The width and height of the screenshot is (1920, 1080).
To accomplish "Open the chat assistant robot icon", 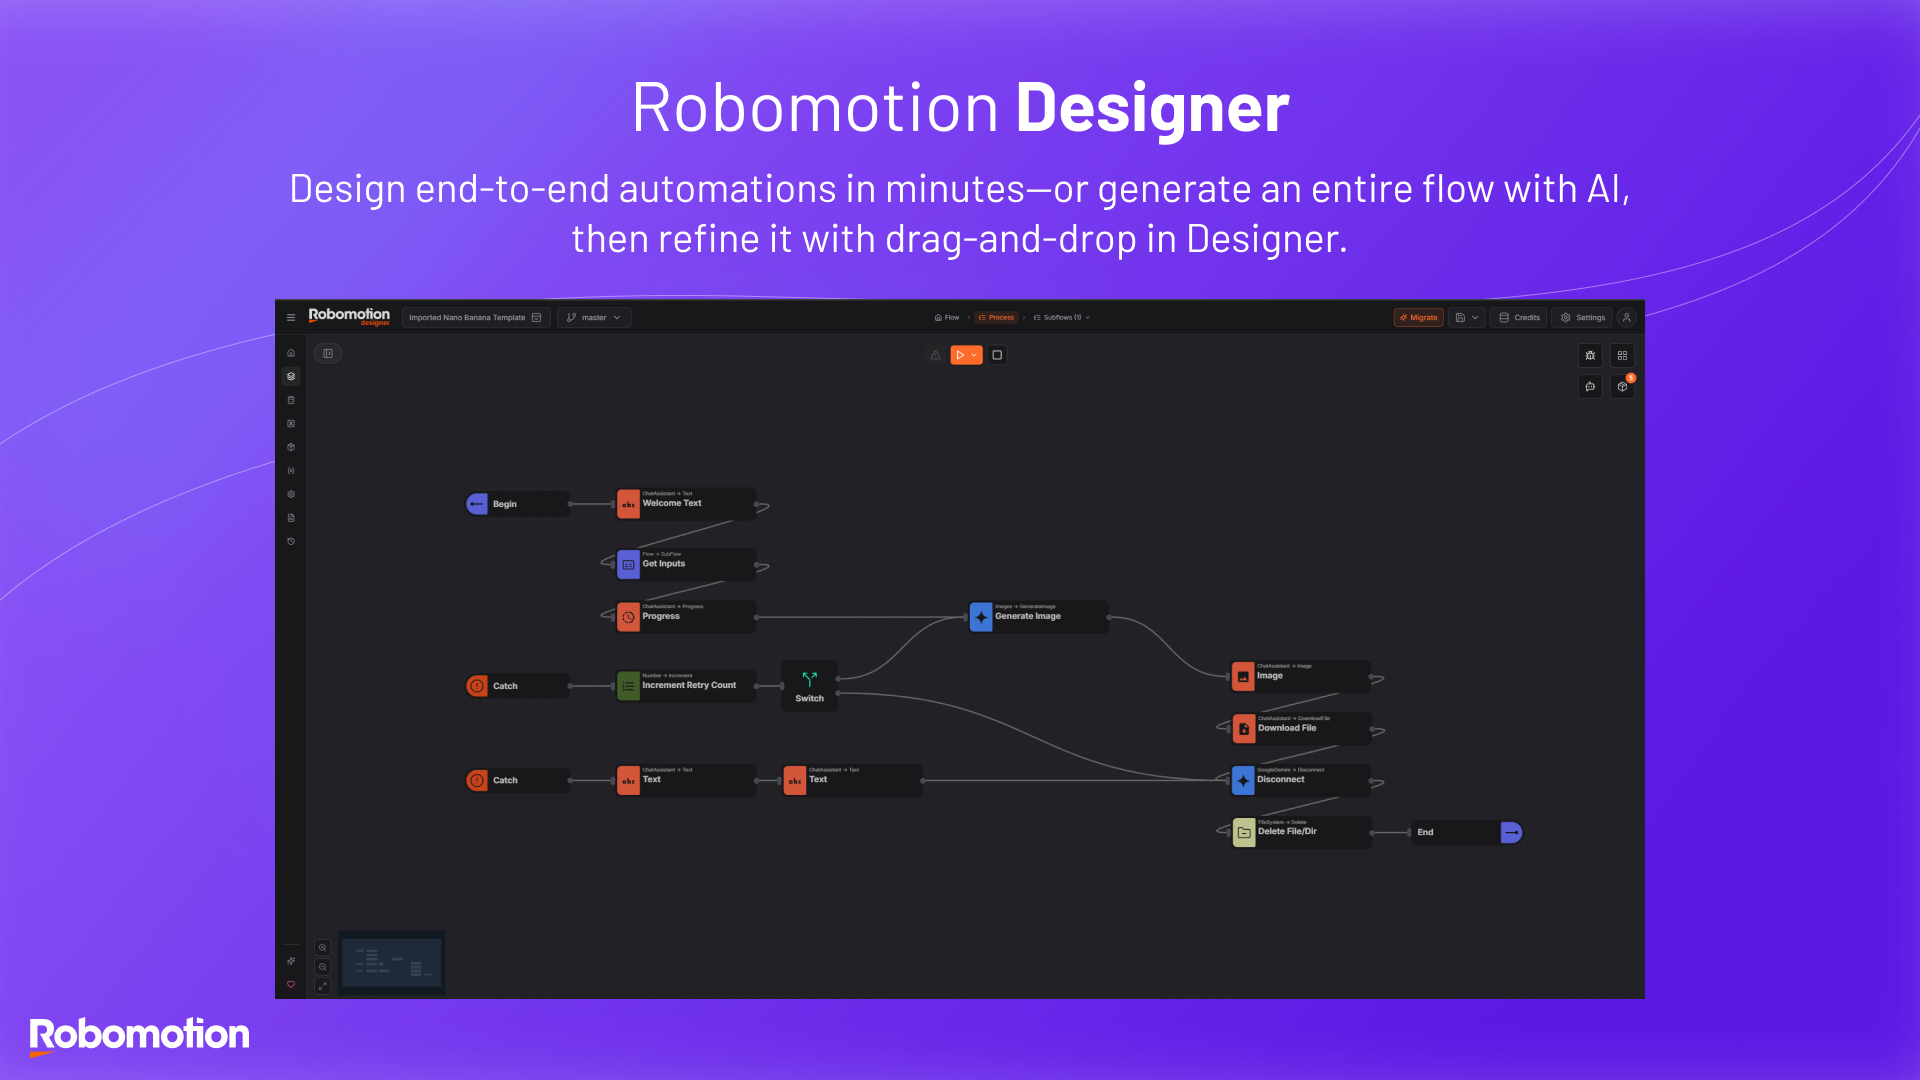I will point(1590,387).
